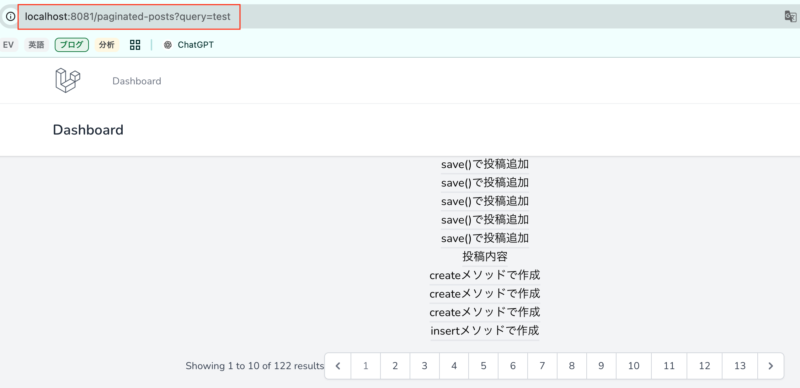The height and width of the screenshot is (388, 800).
Task: Open the ChatGPT bookmark
Action: (189, 45)
